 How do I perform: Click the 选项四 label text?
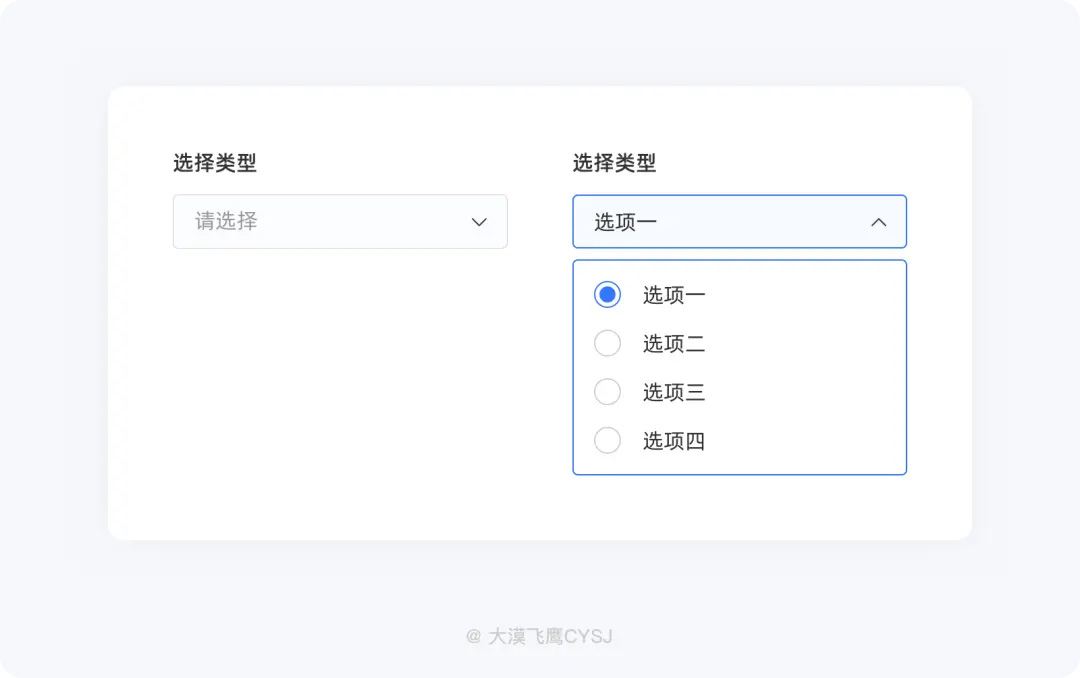pos(674,441)
